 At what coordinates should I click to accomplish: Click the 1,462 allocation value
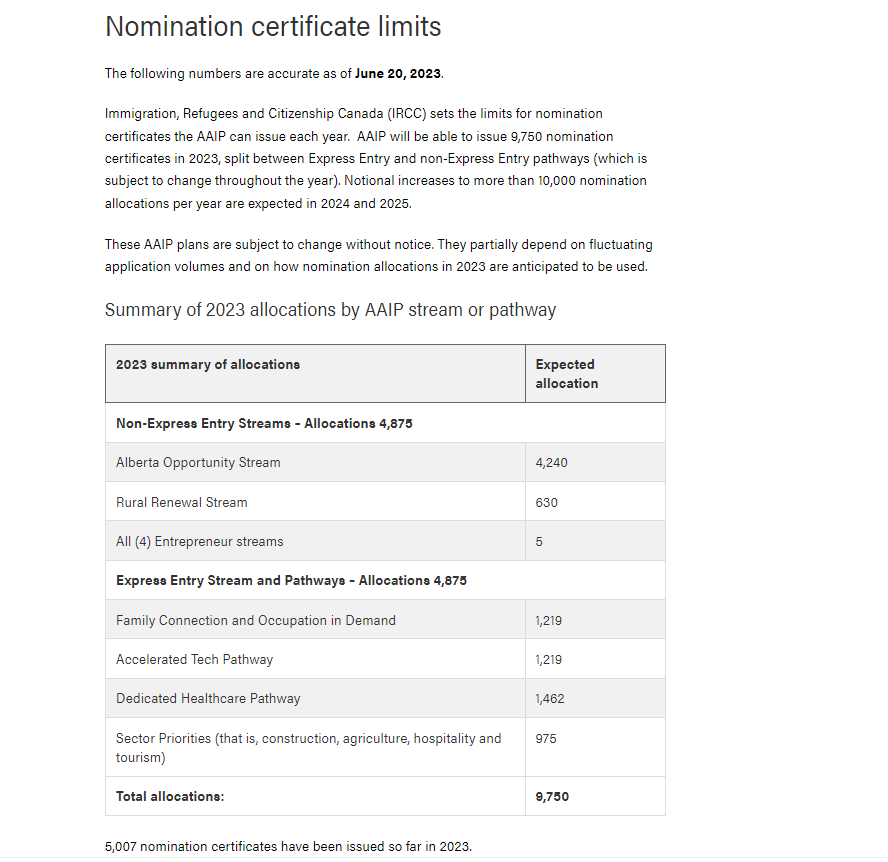coord(550,698)
